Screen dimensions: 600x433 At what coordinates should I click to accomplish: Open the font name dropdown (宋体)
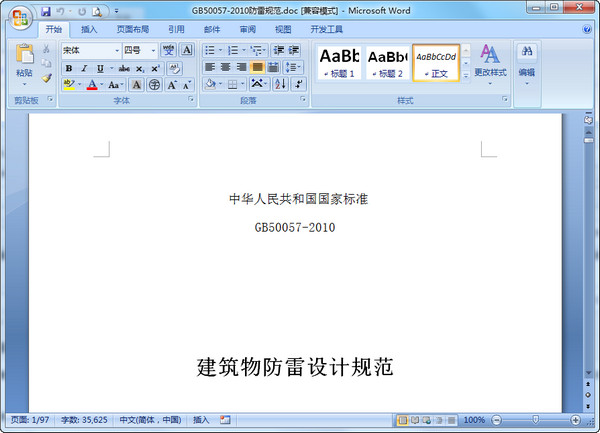click(117, 50)
